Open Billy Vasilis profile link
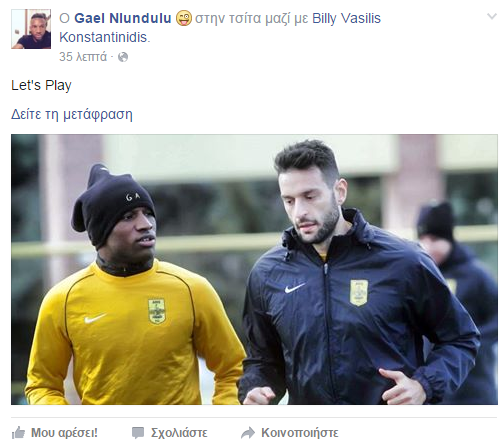The width and height of the screenshot is (504, 446). [x=346, y=18]
